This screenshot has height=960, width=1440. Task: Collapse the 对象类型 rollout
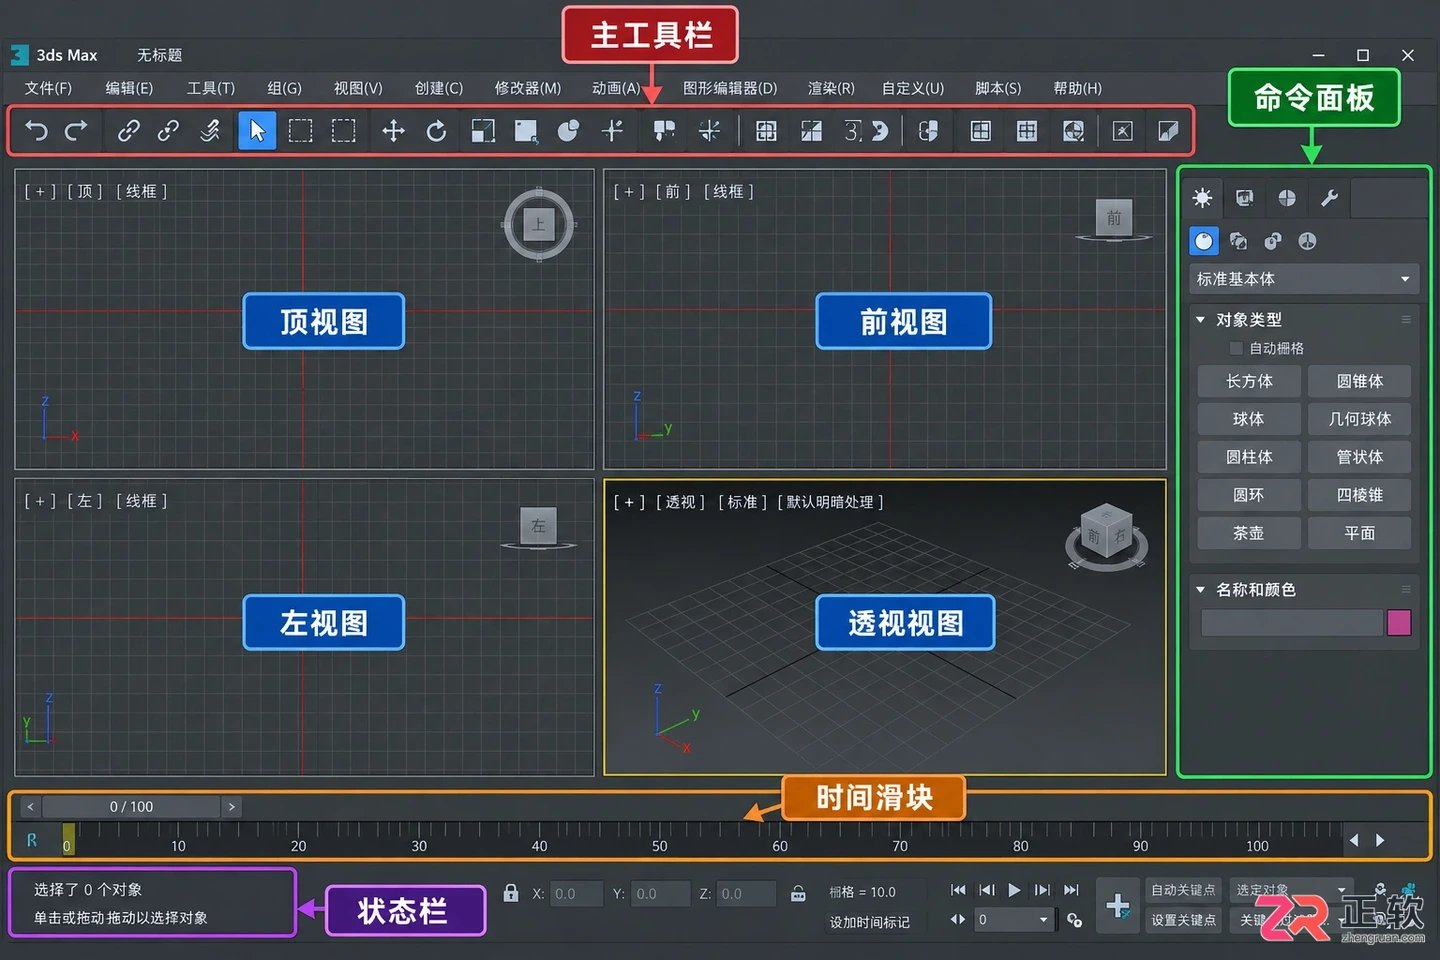pos(1200,320)
